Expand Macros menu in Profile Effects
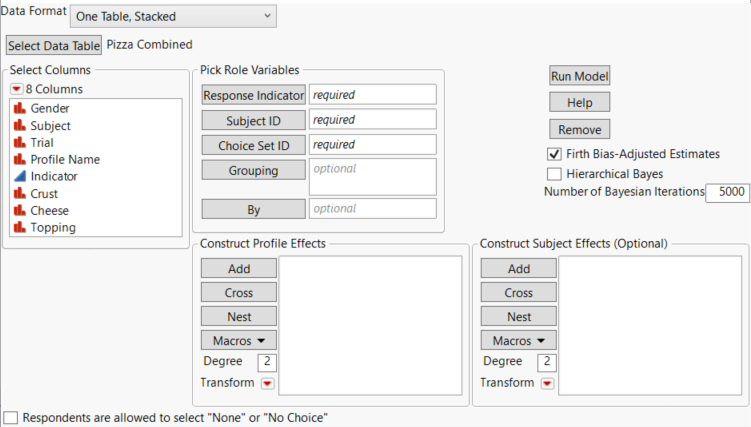This screenshot has width=751, height=427. pos(238,340)
